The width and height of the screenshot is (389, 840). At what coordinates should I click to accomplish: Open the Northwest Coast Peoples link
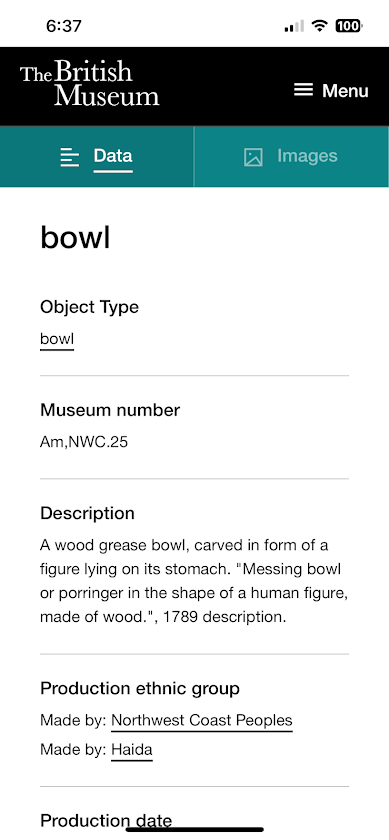coord(202,721)
